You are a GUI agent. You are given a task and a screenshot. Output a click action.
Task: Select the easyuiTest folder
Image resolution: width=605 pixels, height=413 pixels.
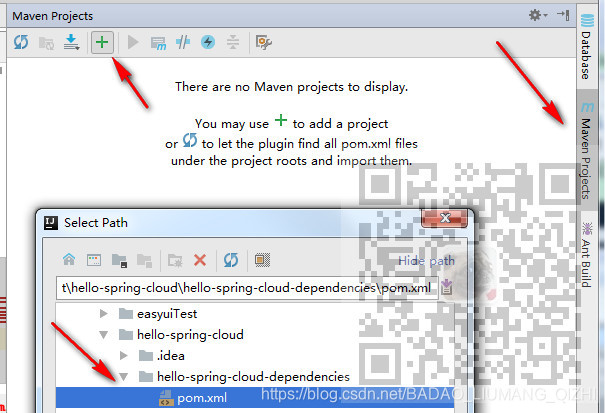(167, 314)
